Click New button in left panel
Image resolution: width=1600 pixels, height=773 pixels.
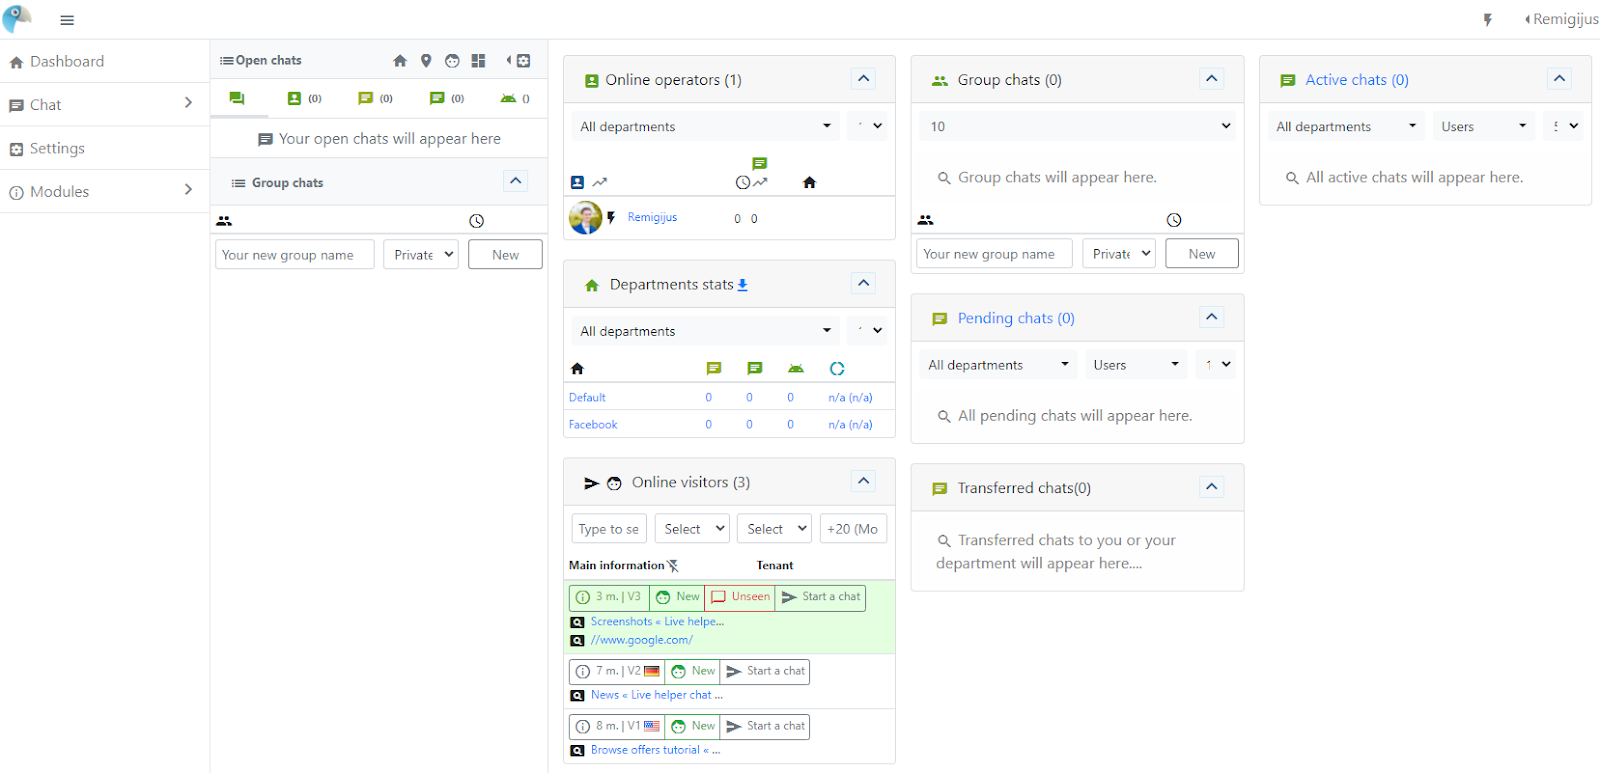click(x=505, y=255)
